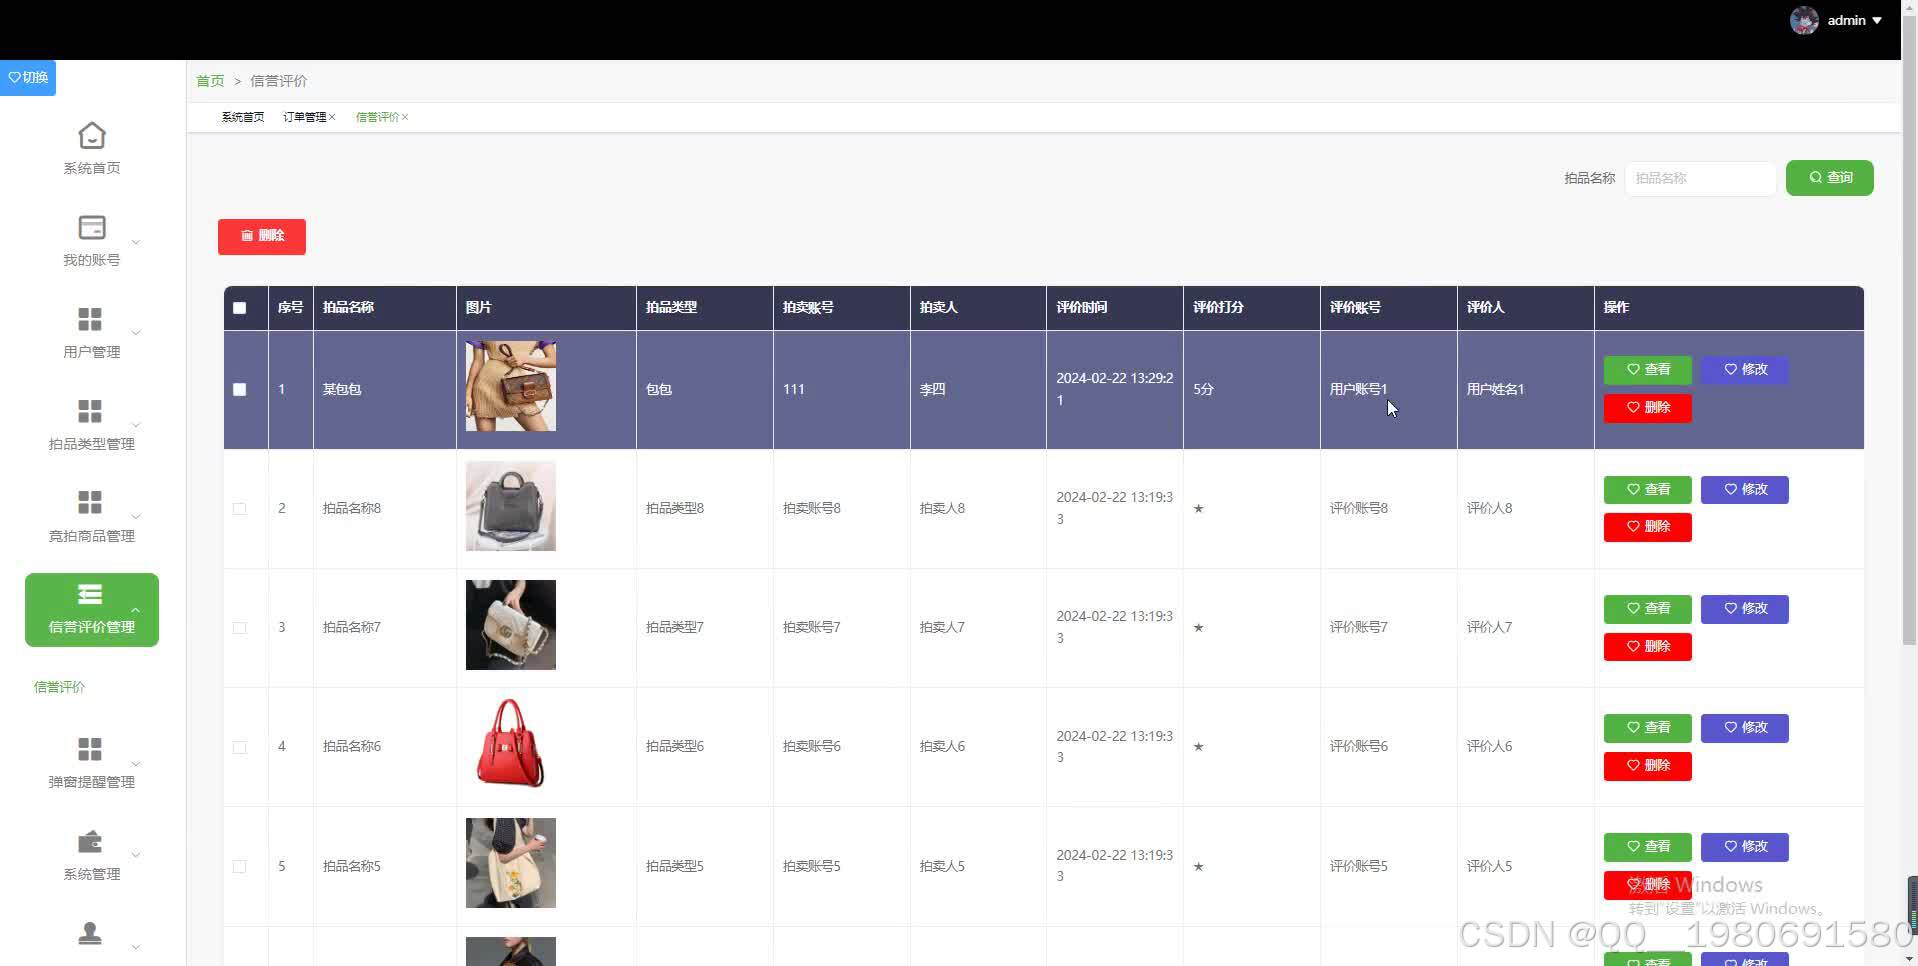Open the admin user dropdown
The width and height of the screenshot is (1918, 966).
tap(1855, 20)
